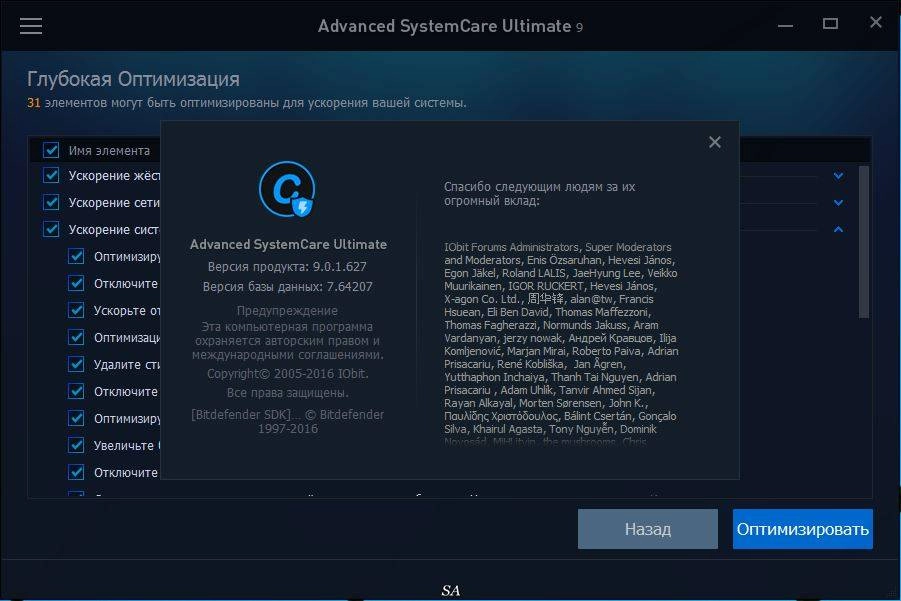Click the 'Copyright© 2005-2016 IObit.' text
Viewport: 901px width, 601px height.
coord(288,373)
